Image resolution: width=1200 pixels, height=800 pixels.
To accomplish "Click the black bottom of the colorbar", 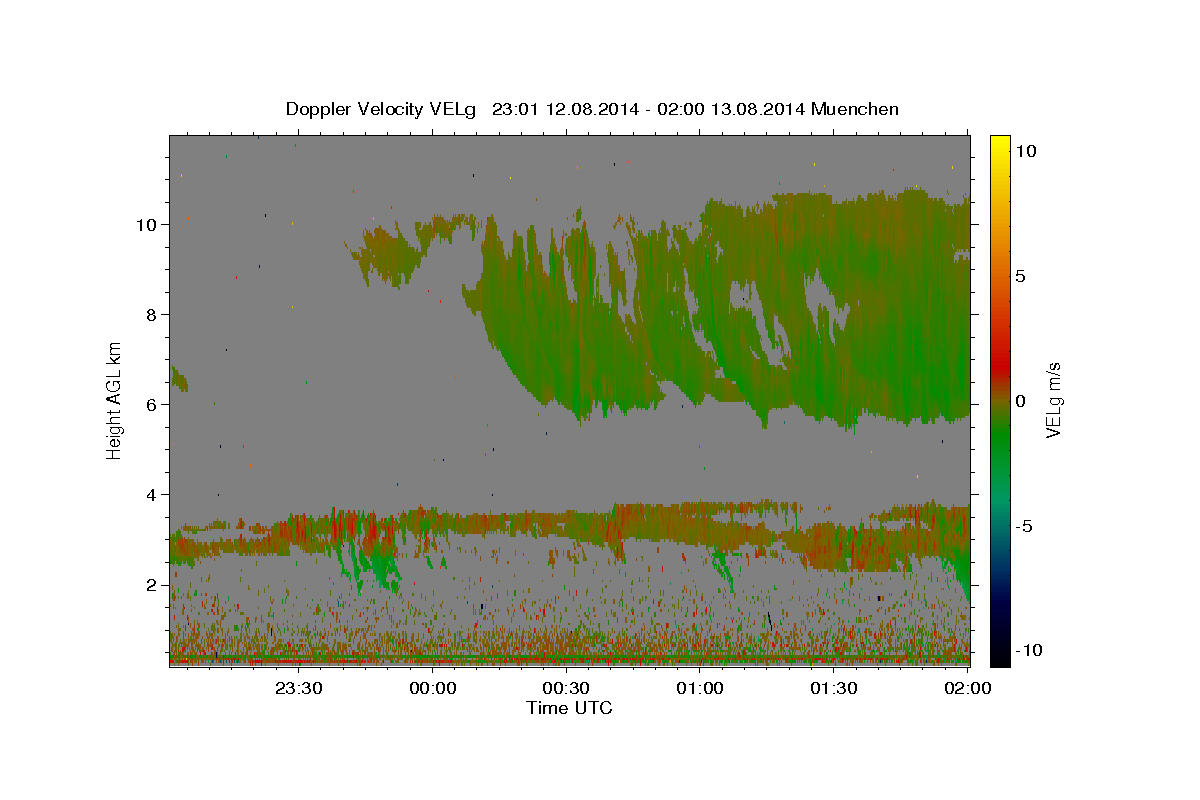I will click(999, 650).
